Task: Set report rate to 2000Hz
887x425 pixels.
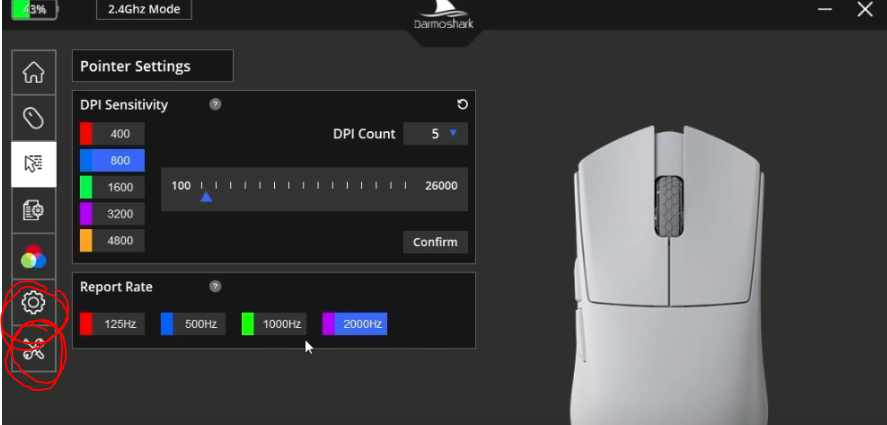Action: tap(355, 324)
